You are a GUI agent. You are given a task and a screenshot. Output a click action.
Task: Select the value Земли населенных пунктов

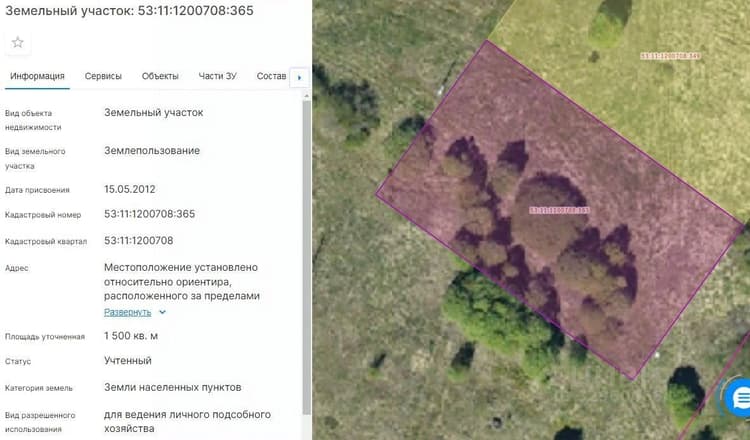click(173, 387)
